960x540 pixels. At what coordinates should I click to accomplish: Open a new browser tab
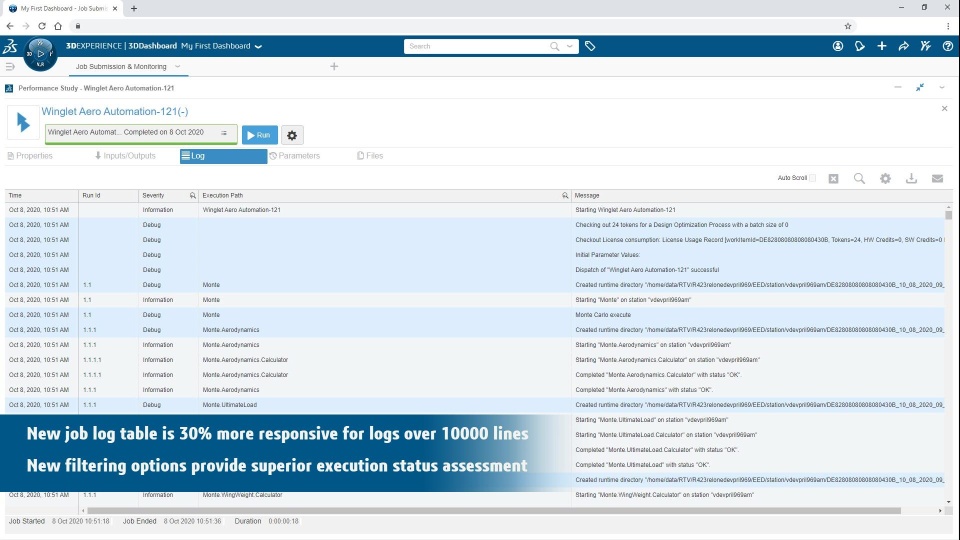[133, 9]
